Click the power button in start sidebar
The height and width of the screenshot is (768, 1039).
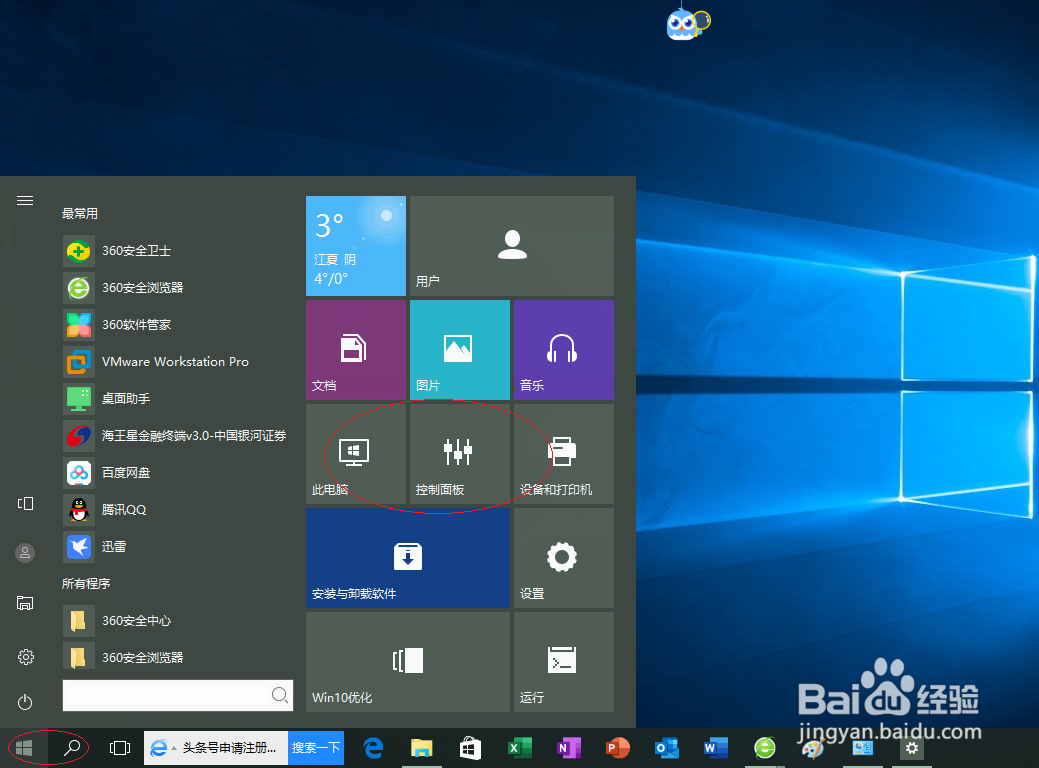(25, 702)
